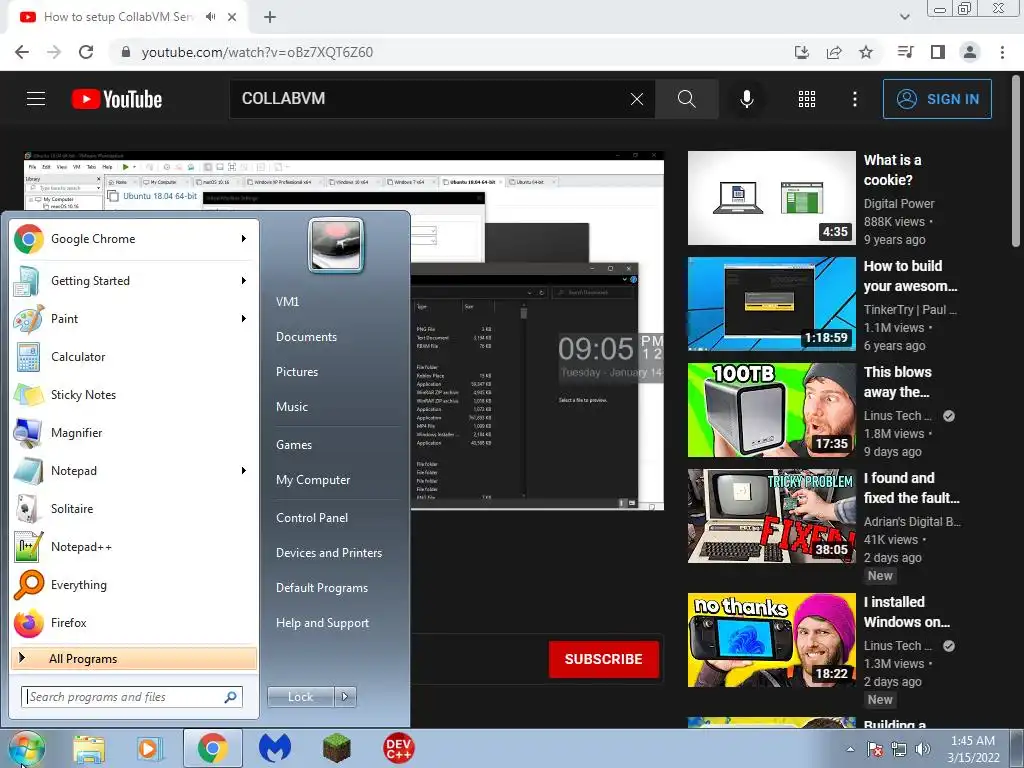Open Chrome tab search dropdown
Screen dimensions: 1024x768
pos(904,17)
